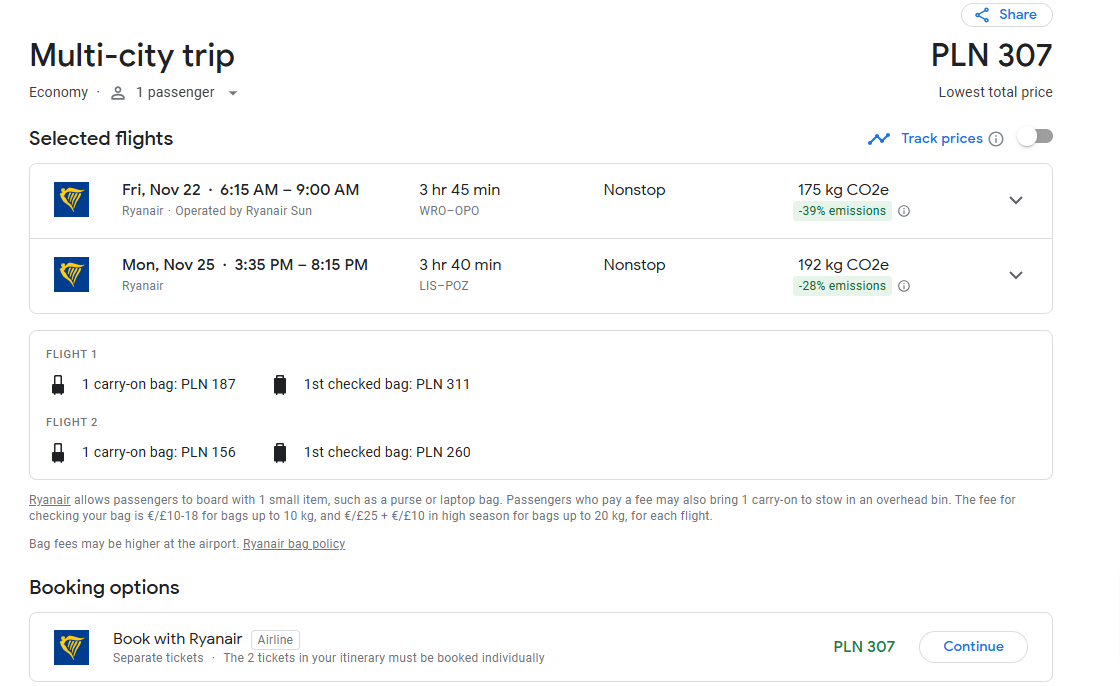Screen dimensions: 1120x686
Task: Click the '1st checked bag: PLN 260' text
Action: (387, 452)
